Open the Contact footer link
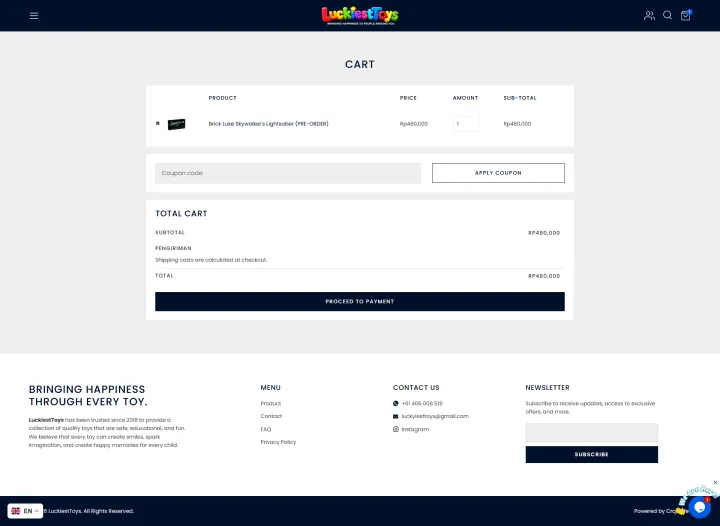Screen dimensions: 720x526 271,416
